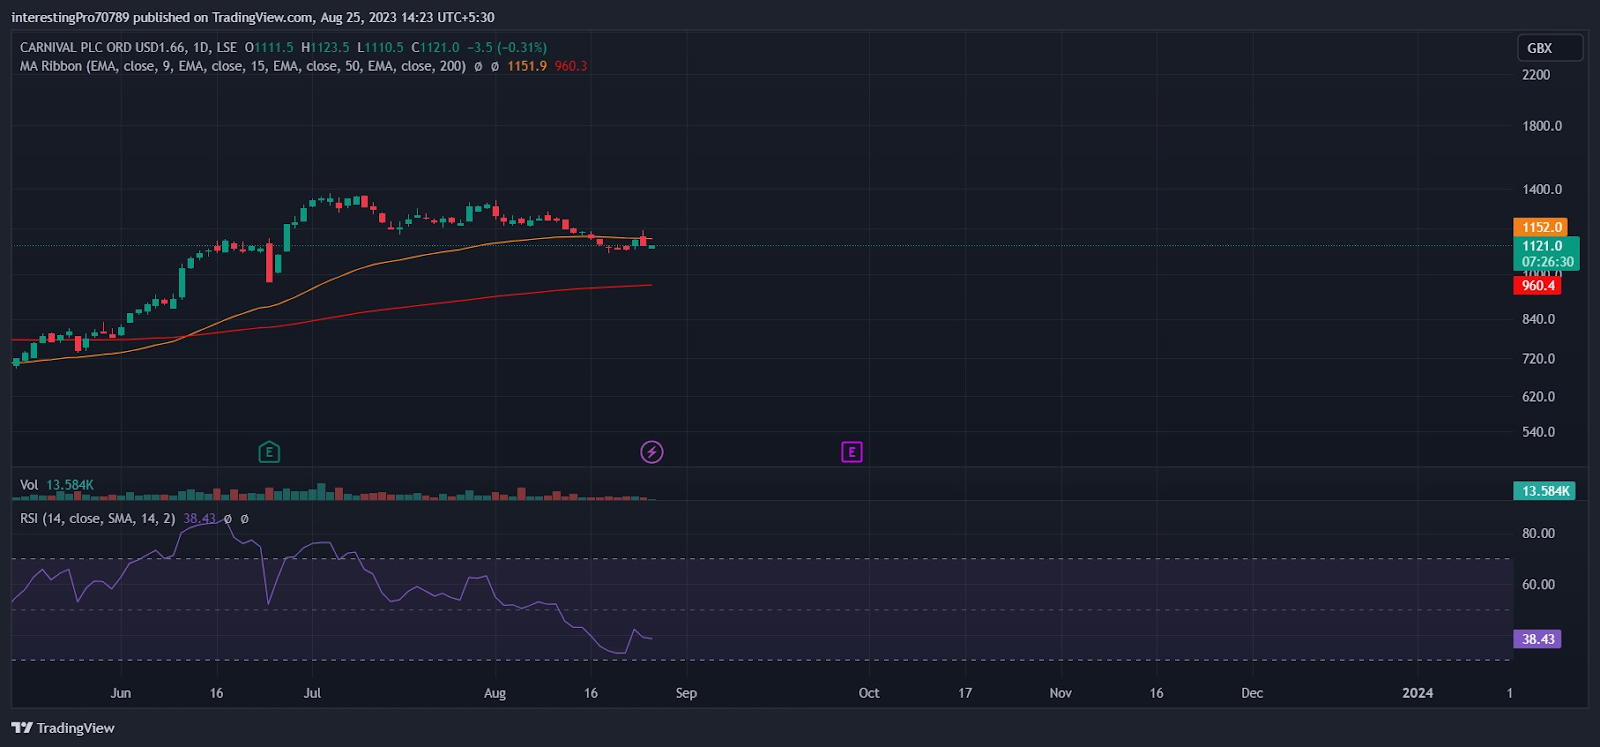The height and width of the screenshot is (747, 1600).
Task: Click the Aug label on time axis
Action: [495, 693]
